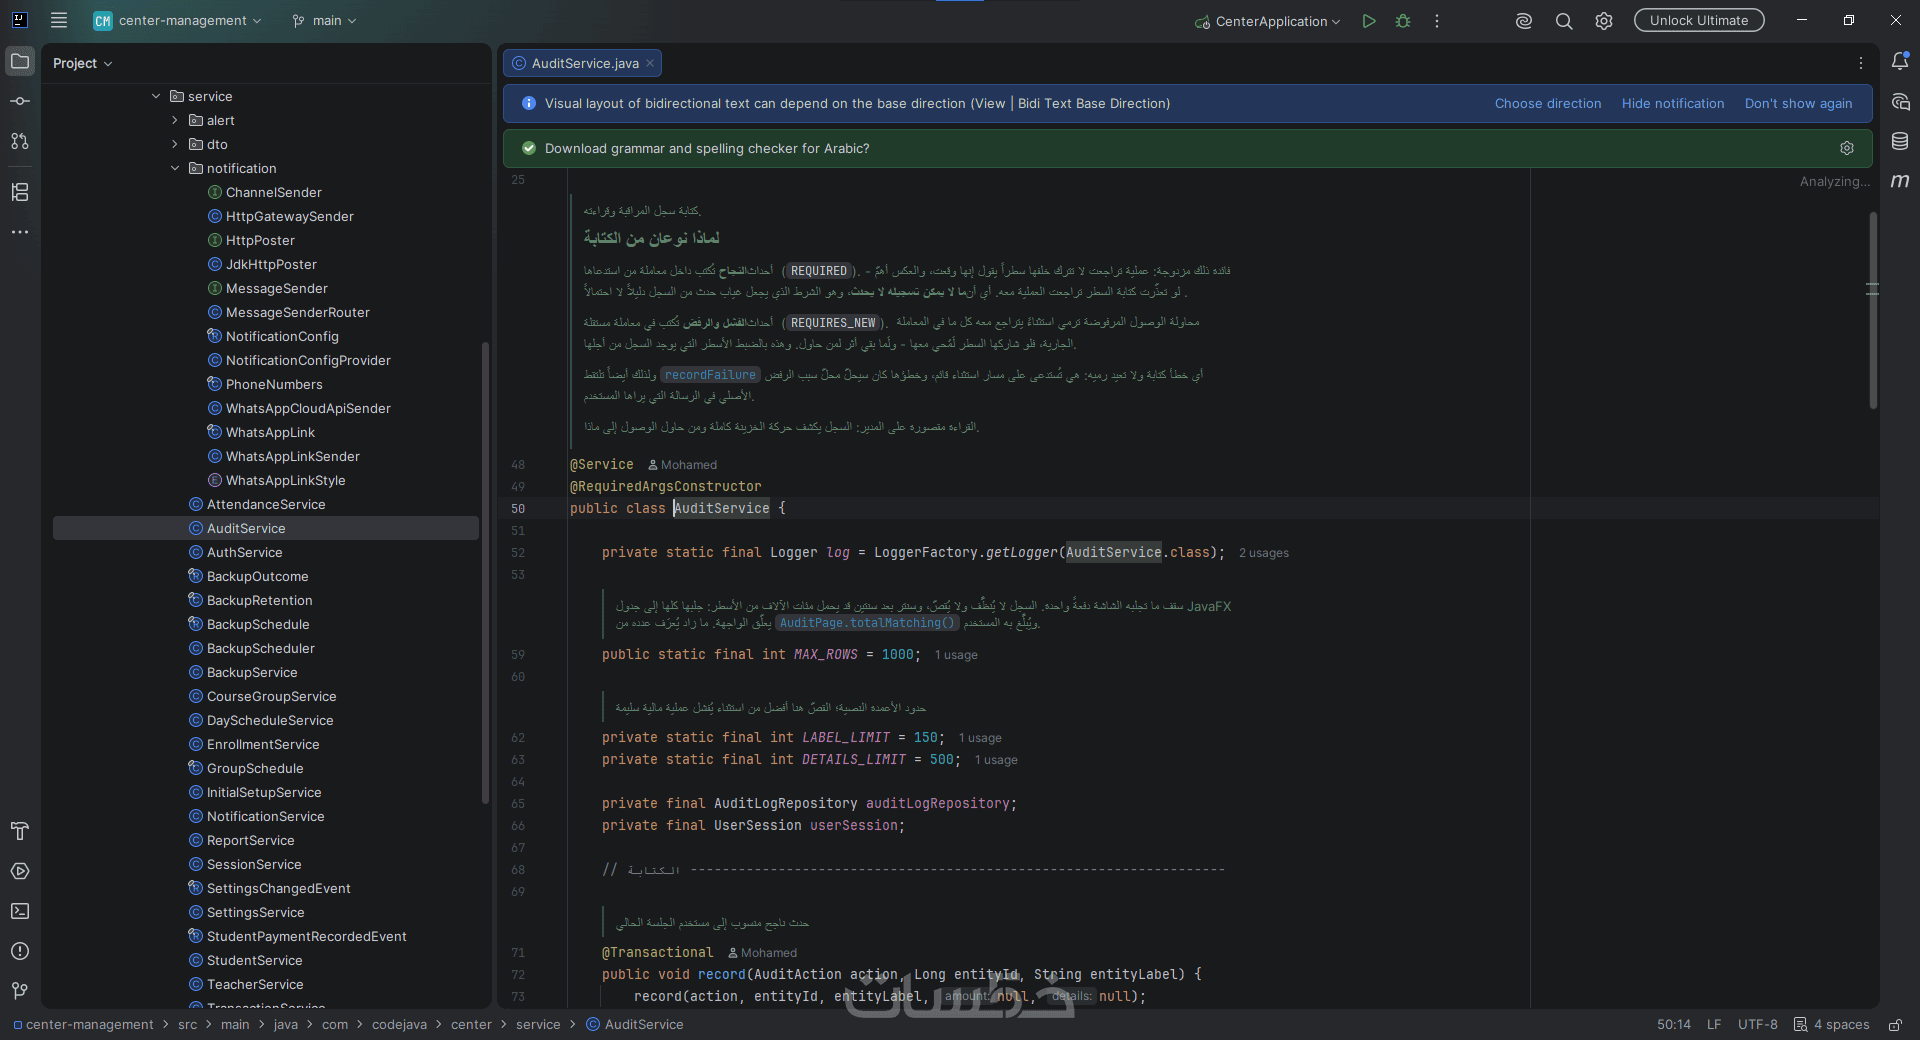The height and width of the screenshot is (1040, 1920).
Task: Debug CenterApplication with the bug icon
Action: [x=1403, y=21]
